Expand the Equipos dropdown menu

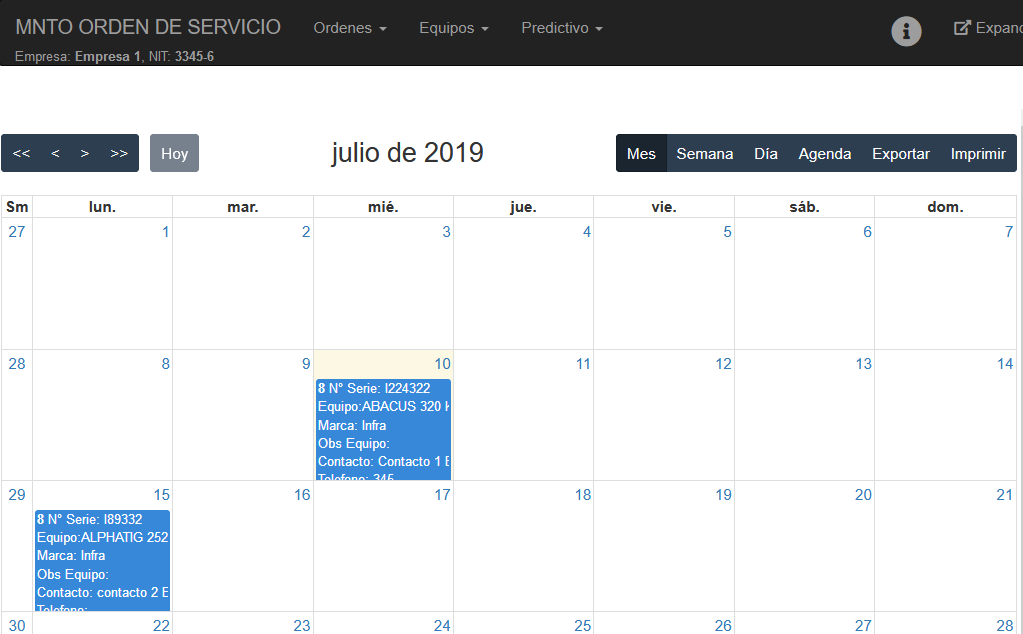click(453, 28)
